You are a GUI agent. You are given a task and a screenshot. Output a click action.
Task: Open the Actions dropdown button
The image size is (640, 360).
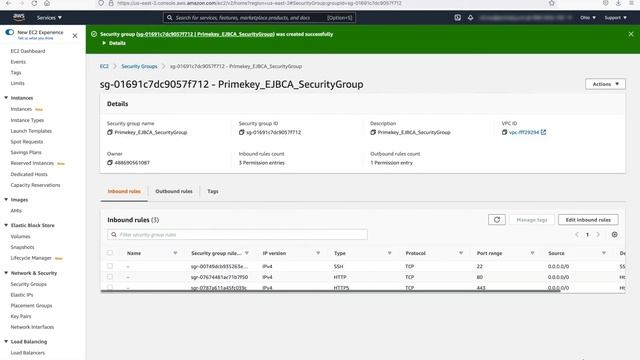[605, 84]
